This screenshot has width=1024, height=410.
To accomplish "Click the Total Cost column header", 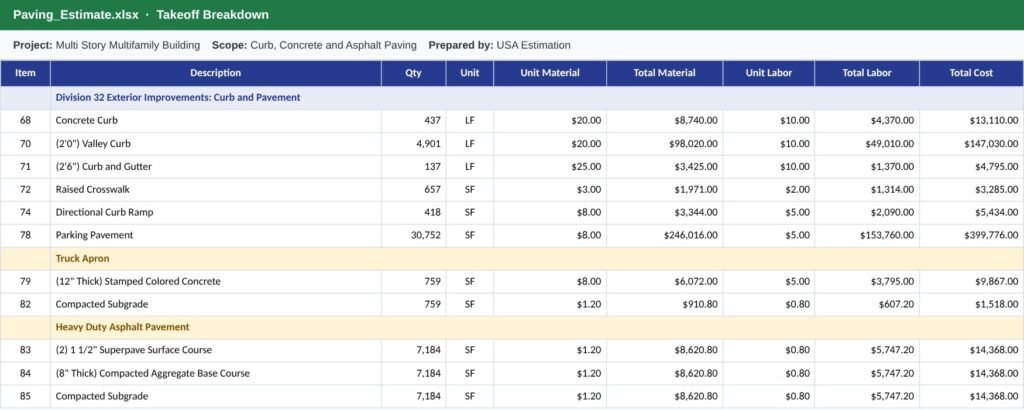I will pos(971,73).
